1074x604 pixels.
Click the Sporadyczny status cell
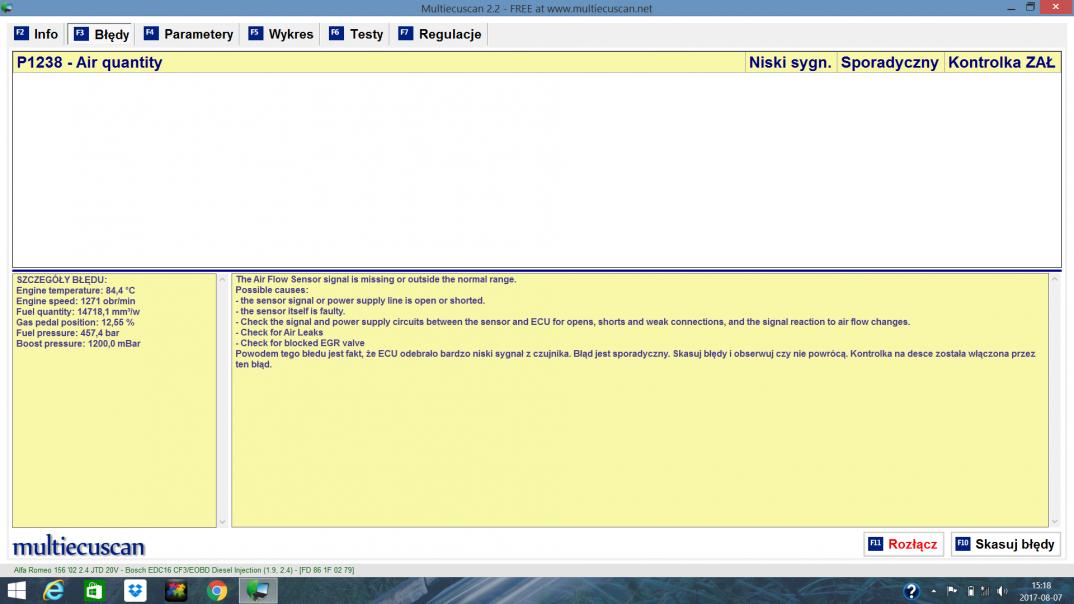pyautogui.click(x=889, y=62)
